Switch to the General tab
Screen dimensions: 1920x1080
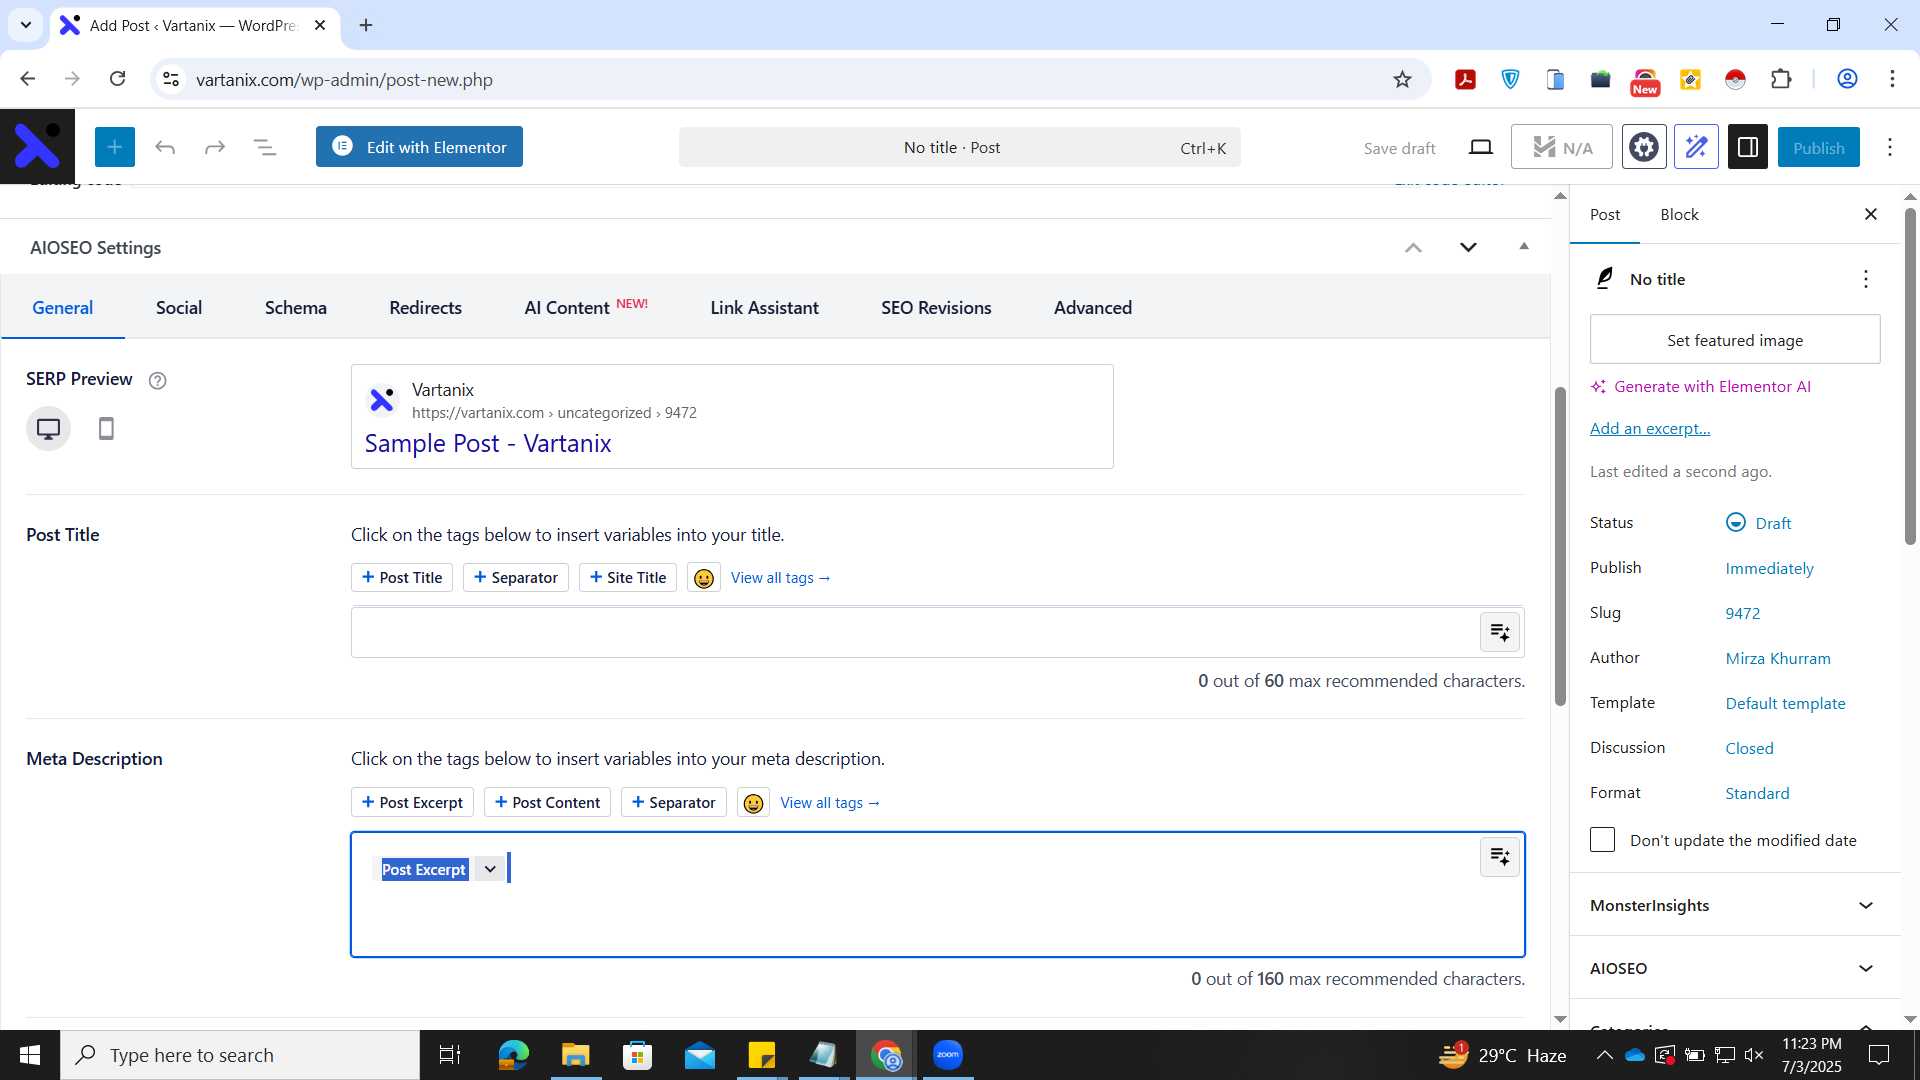tap(62, 308)
